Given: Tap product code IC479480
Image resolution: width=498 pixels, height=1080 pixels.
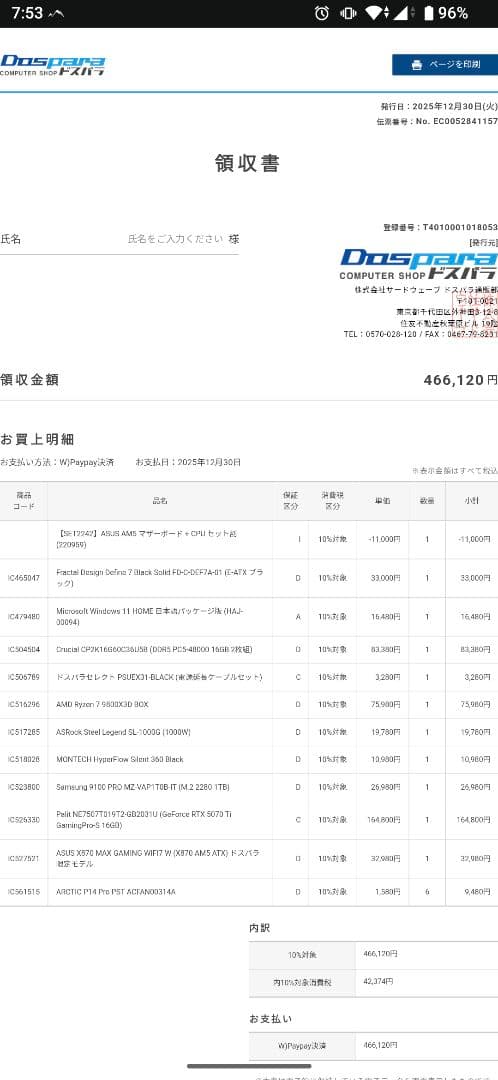Looking at the screenshot, I should (x=23, y=616).
